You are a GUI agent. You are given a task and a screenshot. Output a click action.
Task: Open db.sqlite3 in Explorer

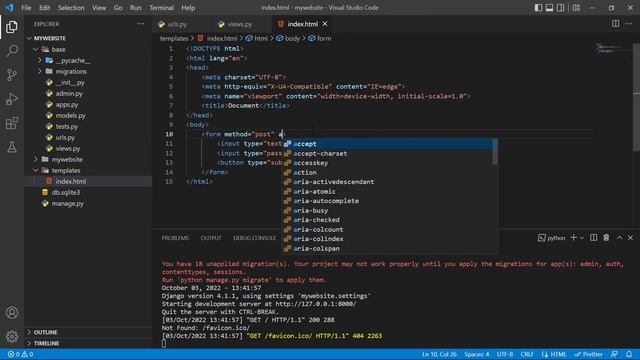tap(65, 192)
